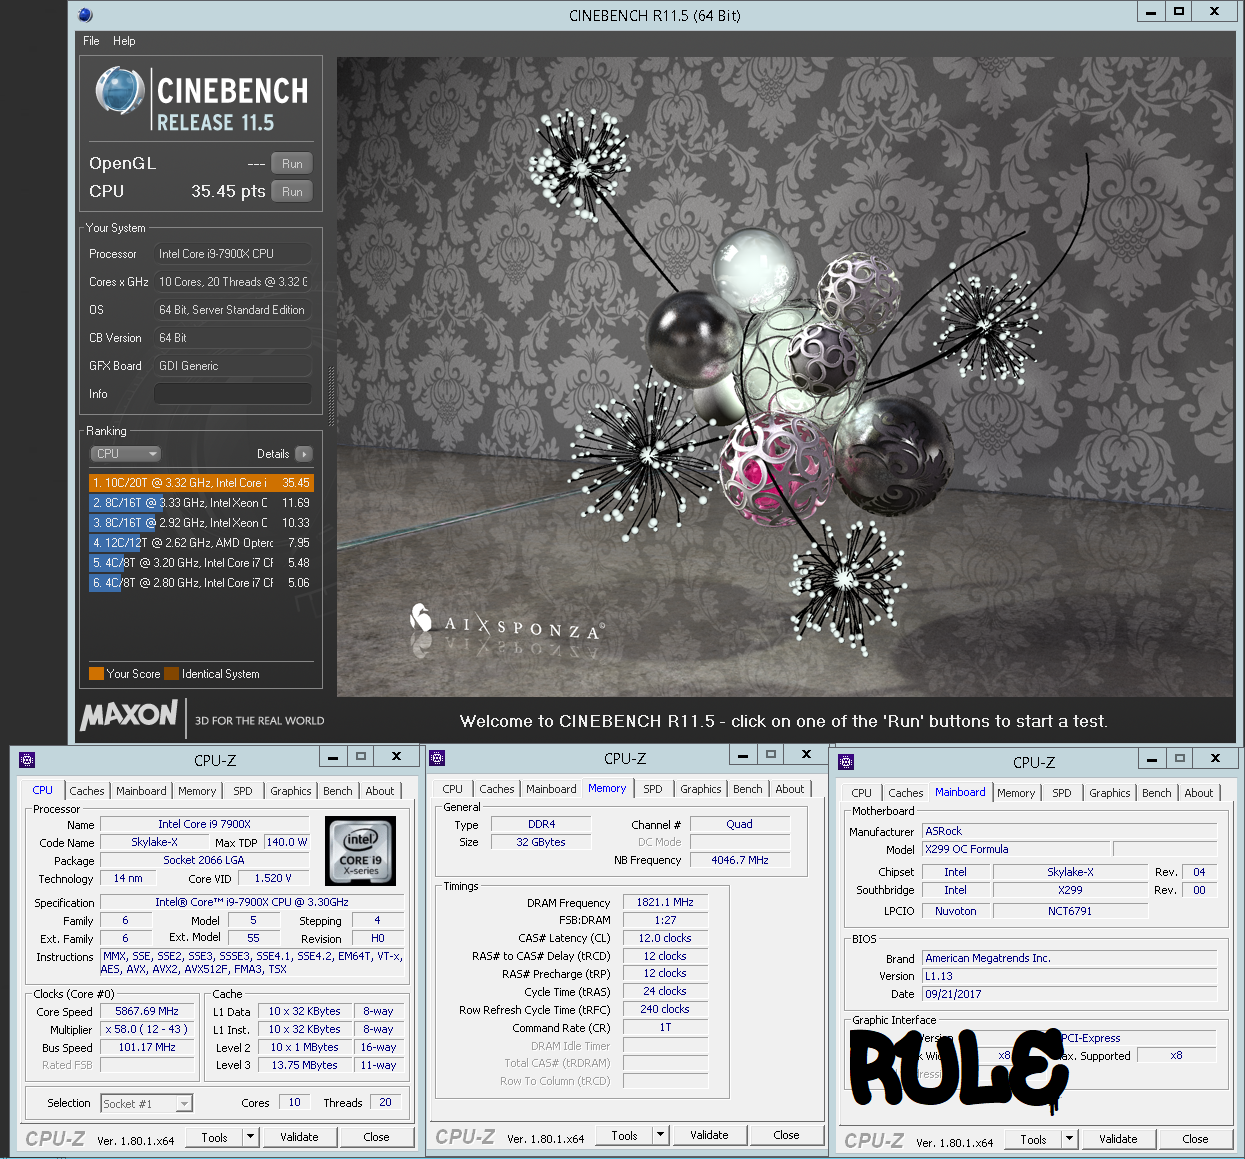Select ranking row 5 4C/8T 3.20 GHz
This screenshot has width=1245, height=1159.
pos(201,563)
